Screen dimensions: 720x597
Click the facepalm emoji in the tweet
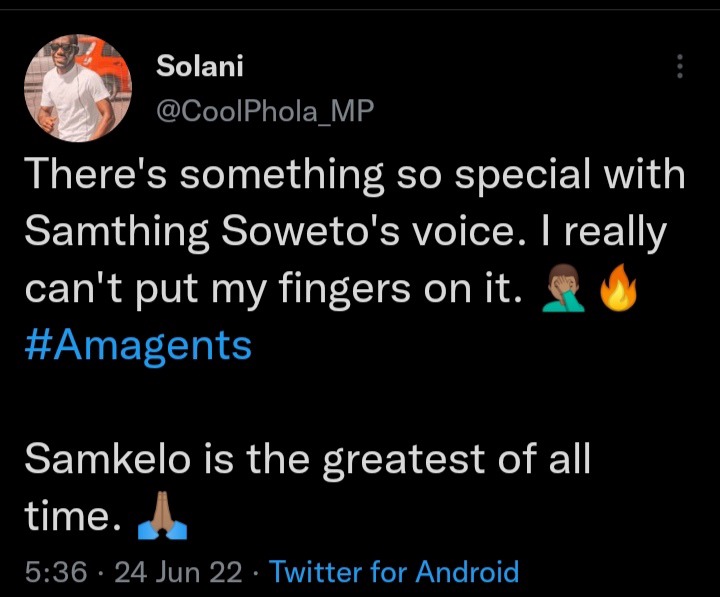click(563, 288)
